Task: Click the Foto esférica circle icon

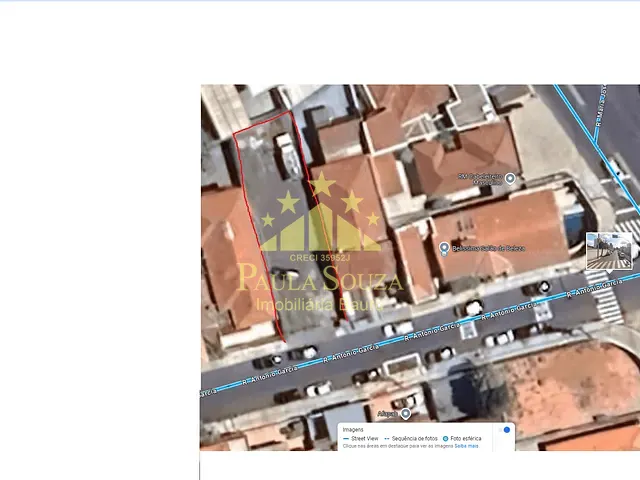Action: pyautogui.click(x=445, y=439)
